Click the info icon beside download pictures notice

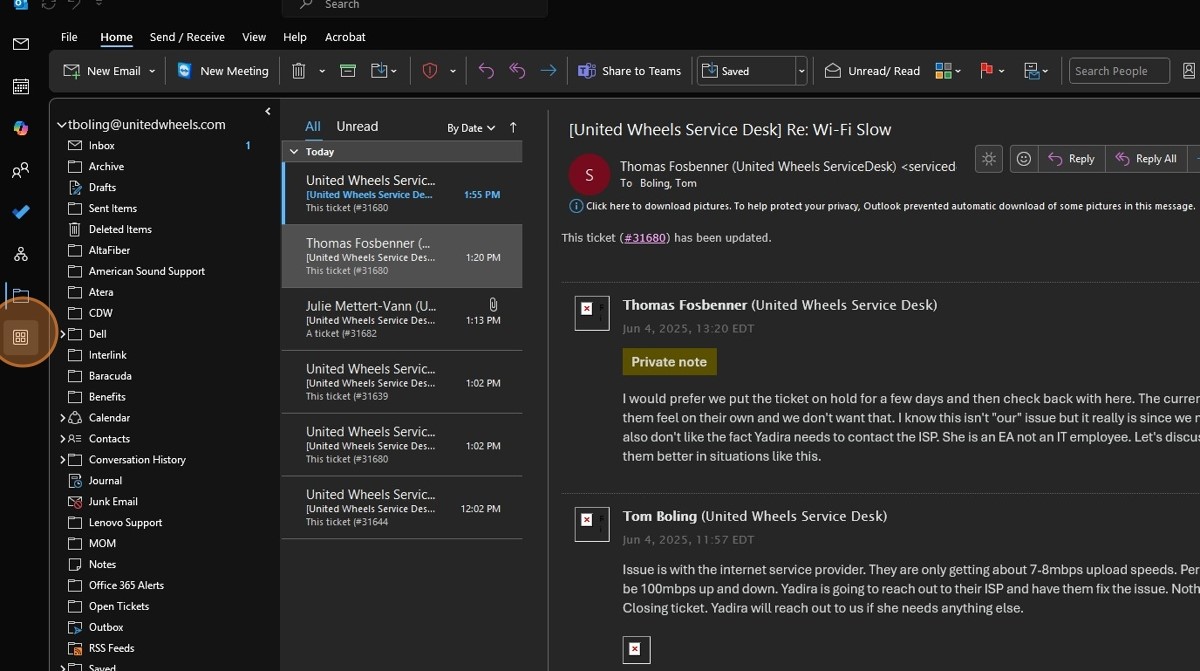tap(576, 206)
